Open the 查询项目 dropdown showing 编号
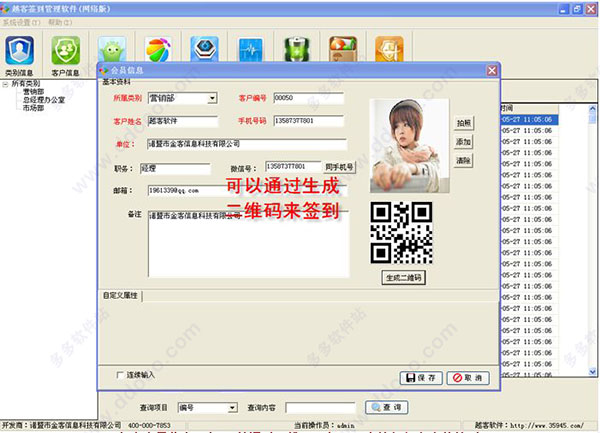 (232, 408)
